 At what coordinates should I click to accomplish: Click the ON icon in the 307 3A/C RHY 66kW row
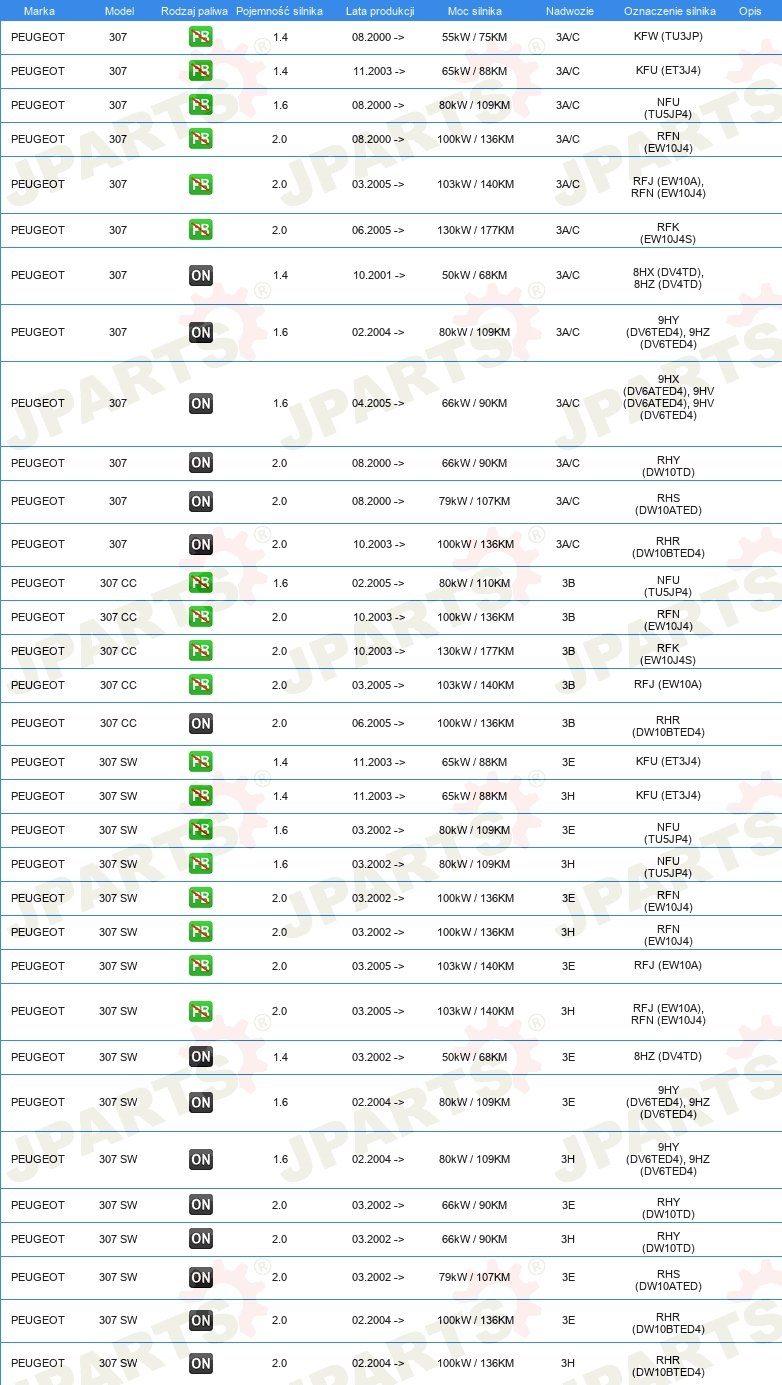click(201, 463)
